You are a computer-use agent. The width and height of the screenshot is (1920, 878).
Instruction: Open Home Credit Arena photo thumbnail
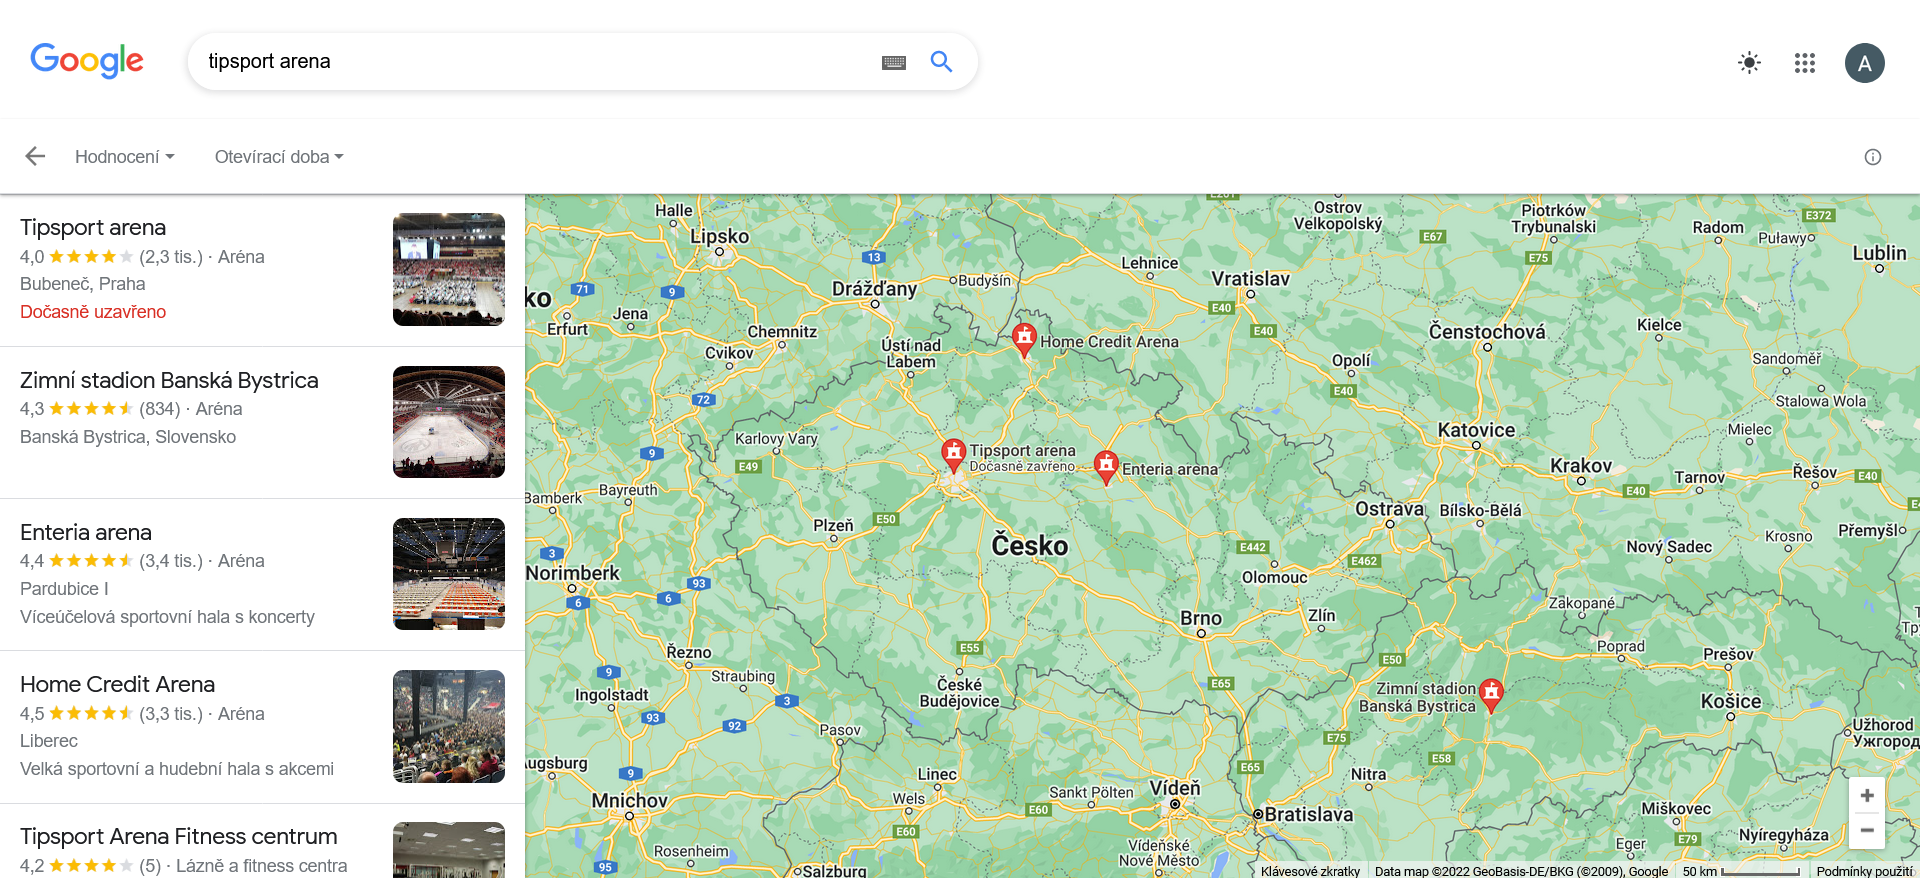[449, 726]
